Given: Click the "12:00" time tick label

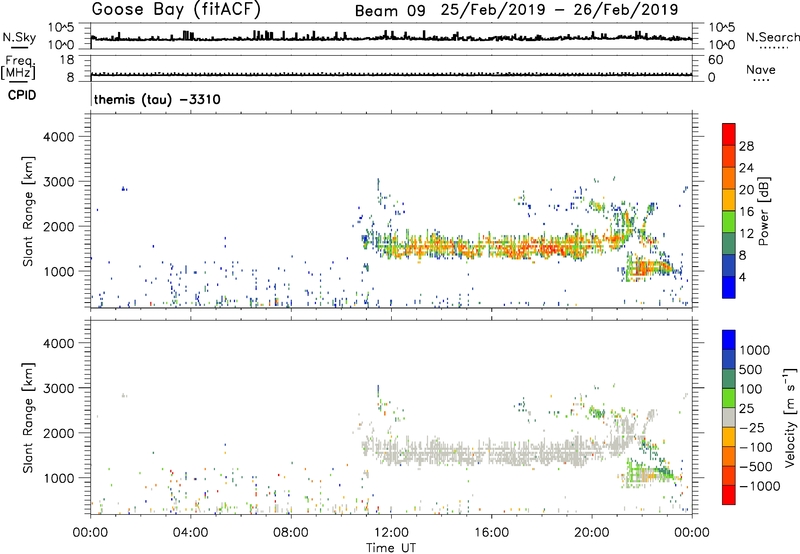Looking at the screenshot, I should coord(391,532).
